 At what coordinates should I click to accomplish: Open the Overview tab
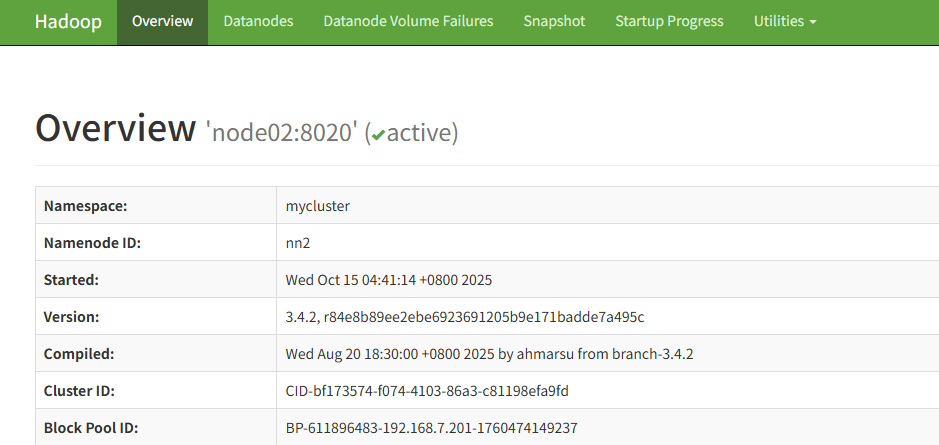[x=162, y=21]
